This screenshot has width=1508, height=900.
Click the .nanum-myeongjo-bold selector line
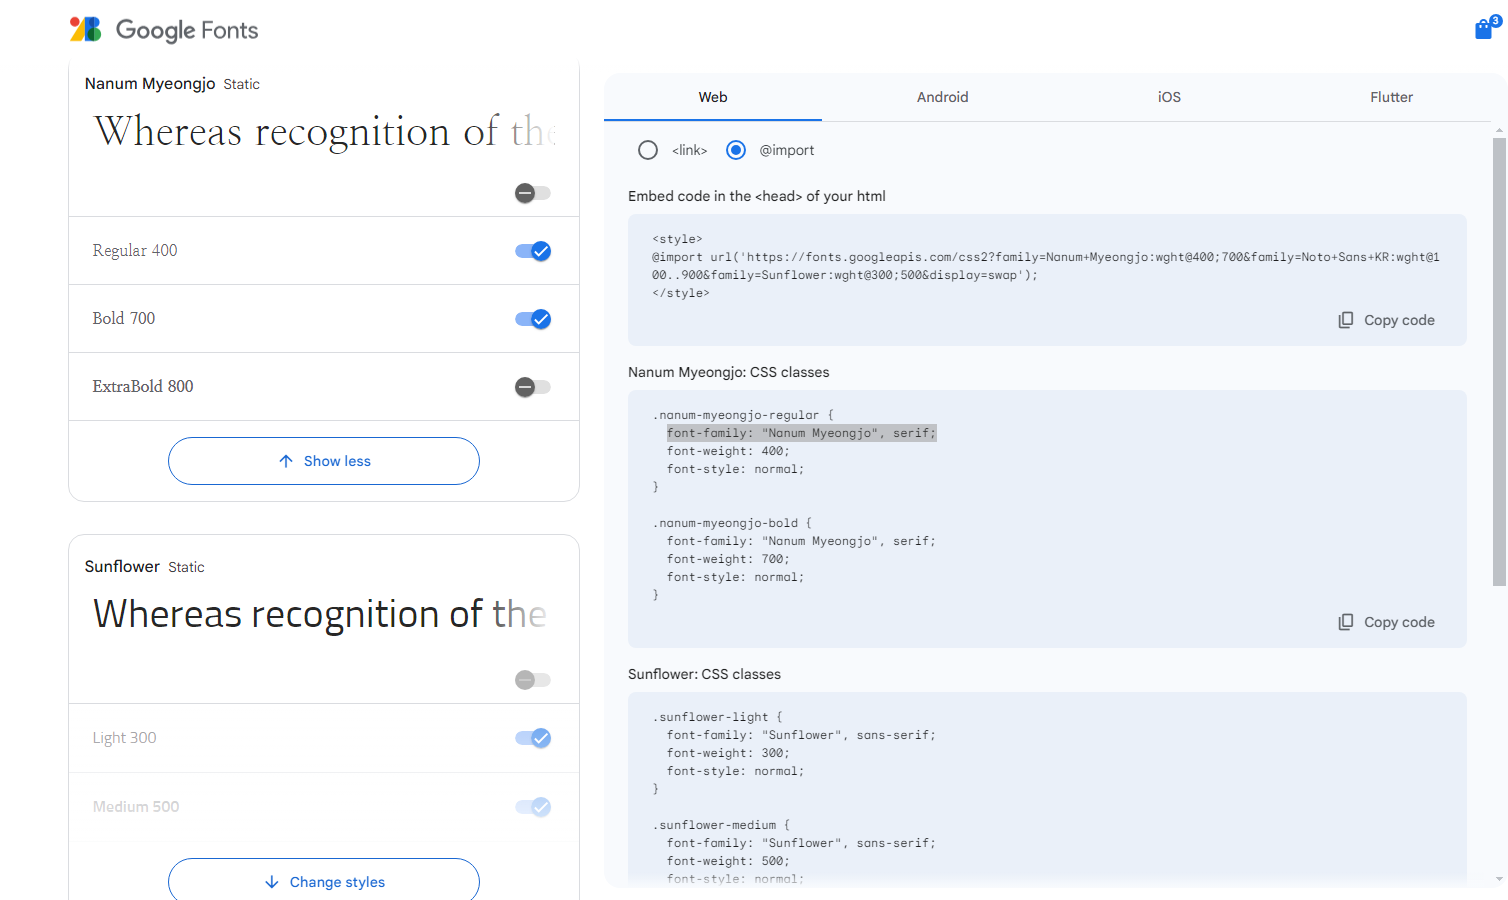732,523
